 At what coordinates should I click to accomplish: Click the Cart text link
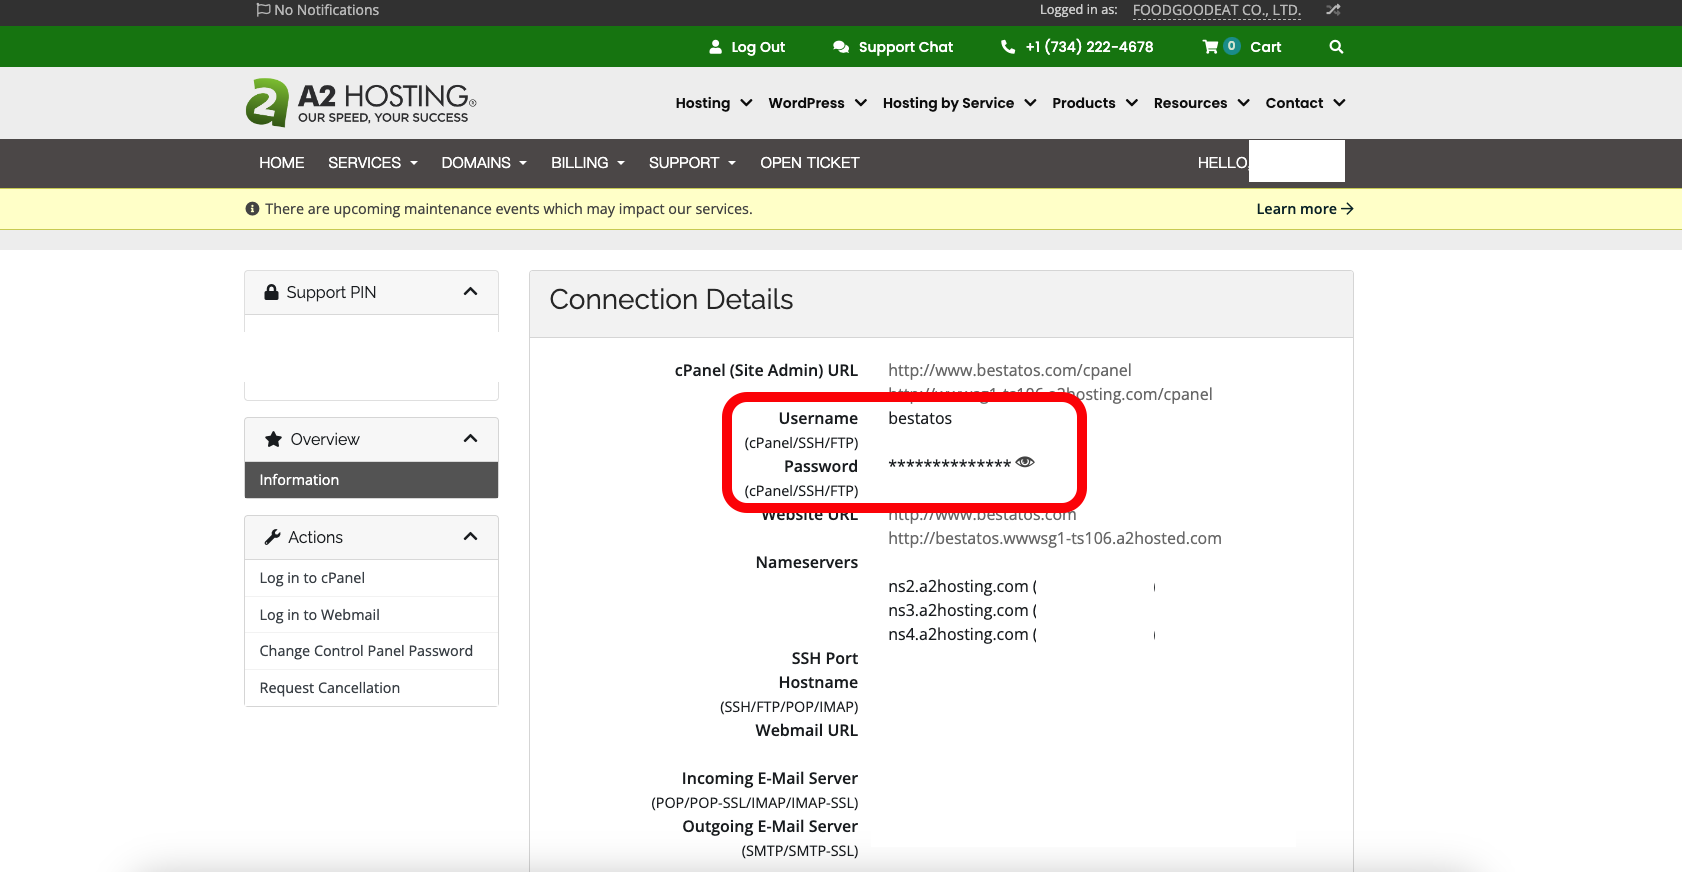pos(1265,47)
